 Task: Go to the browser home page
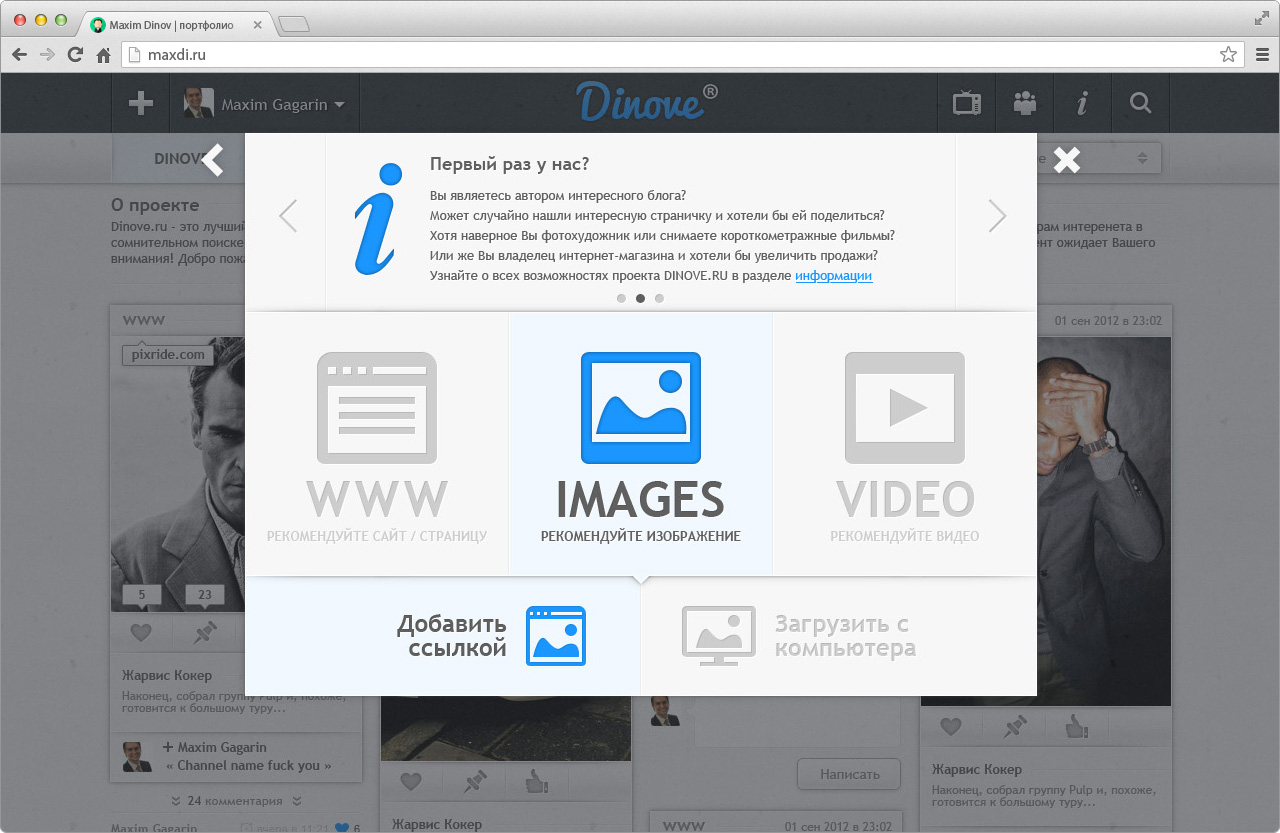[103, 55]
